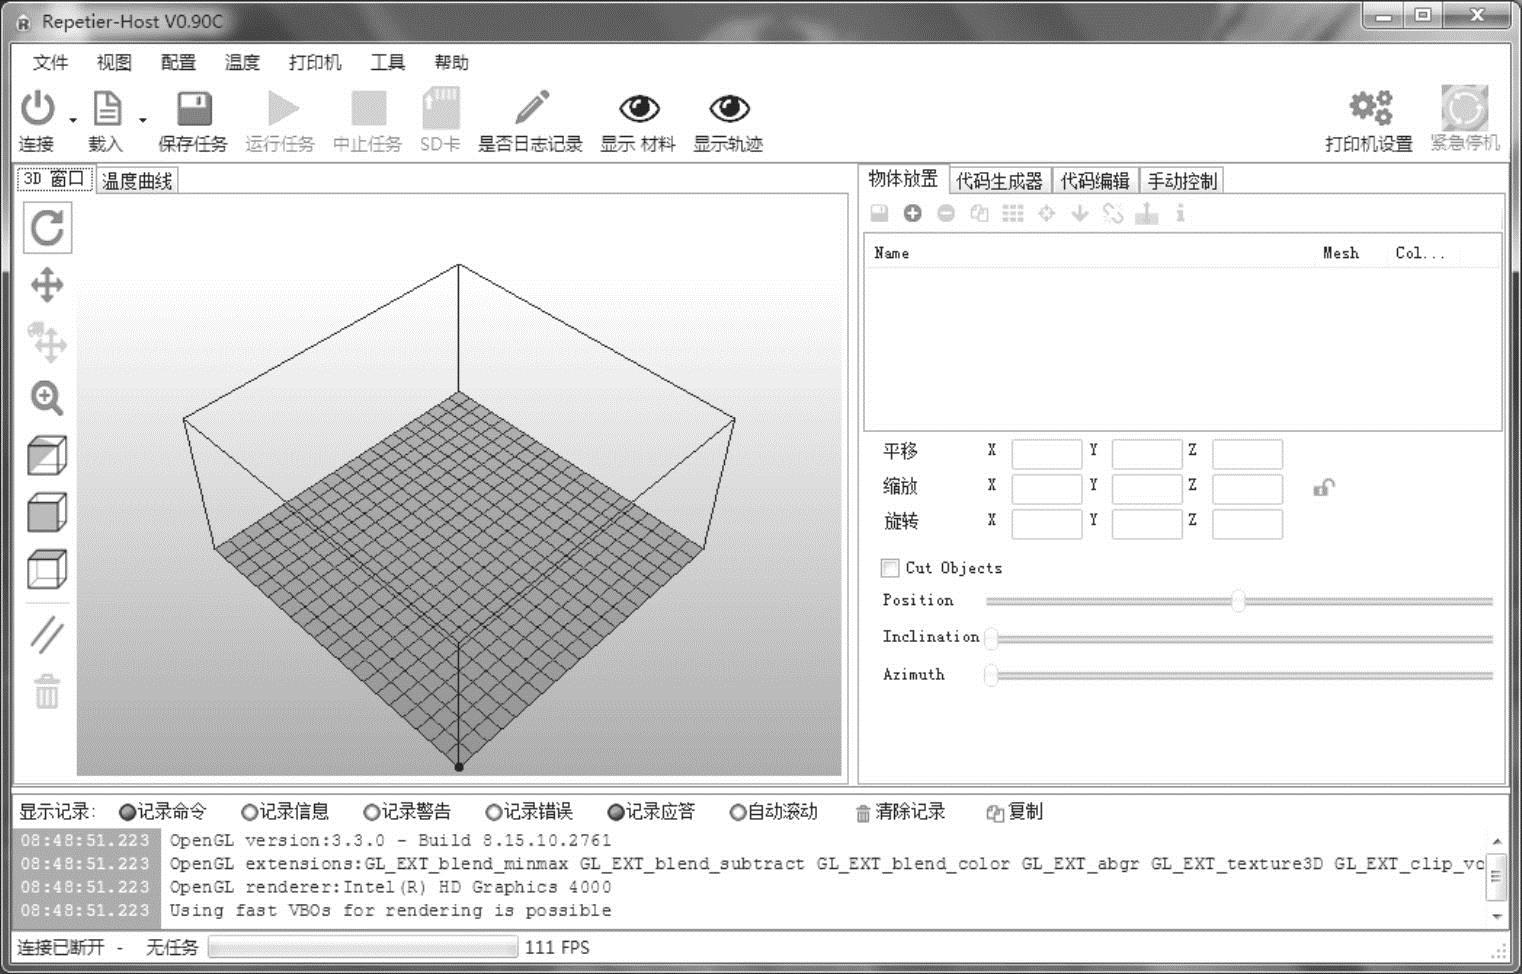Open the 配置 menu
The image size is (1522, 974).
pos(178,62)
